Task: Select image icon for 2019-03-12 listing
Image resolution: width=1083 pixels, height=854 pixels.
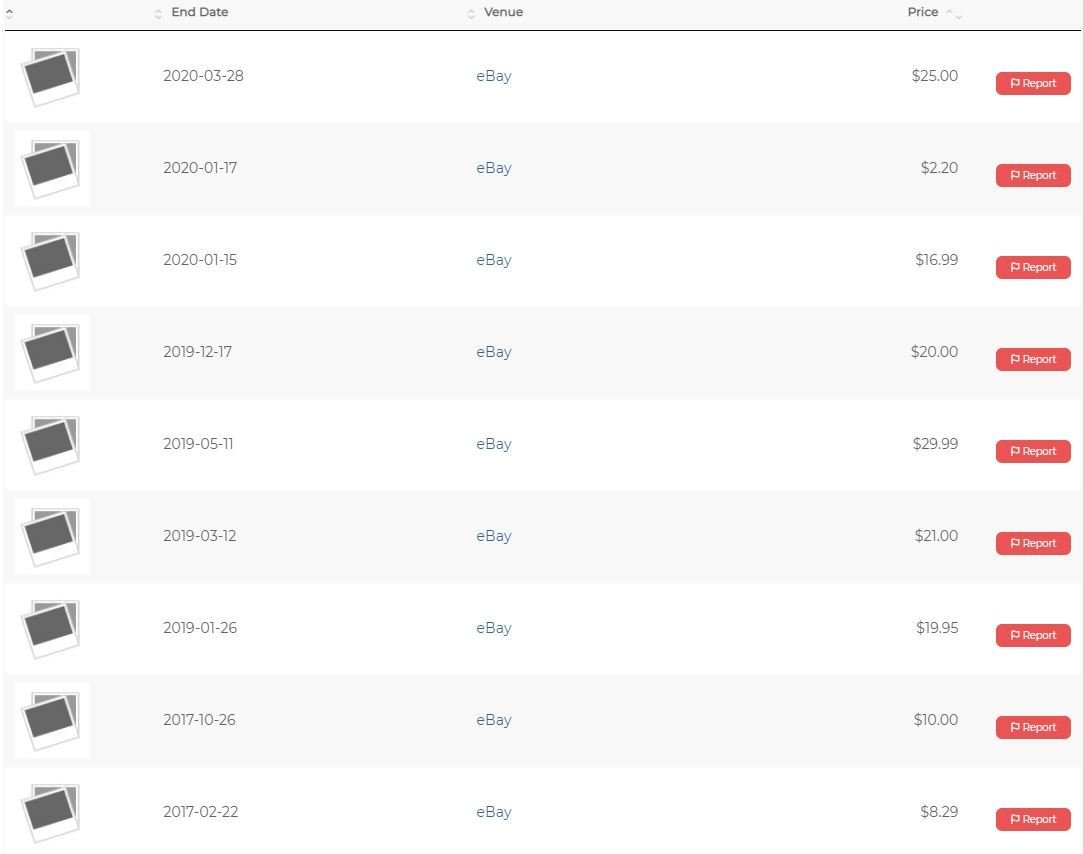Action: pyautogui.click(x=51, y=536)
